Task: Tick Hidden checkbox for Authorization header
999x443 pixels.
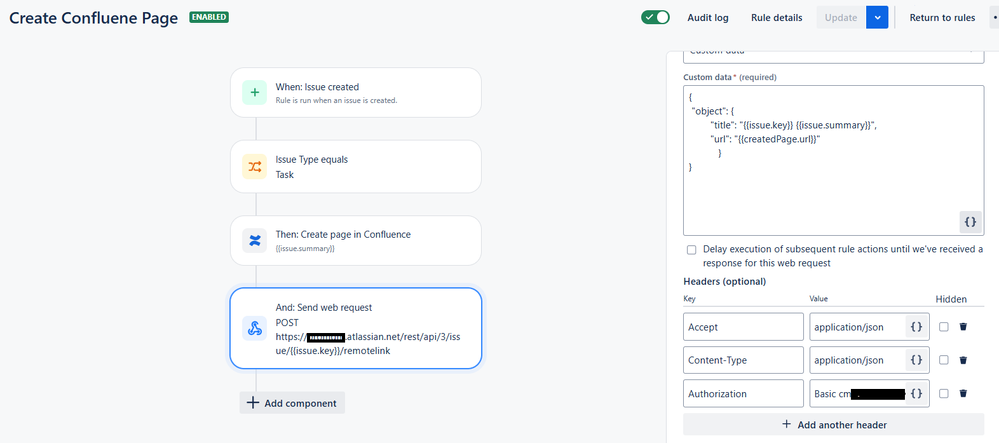Action: click(944, 394)
